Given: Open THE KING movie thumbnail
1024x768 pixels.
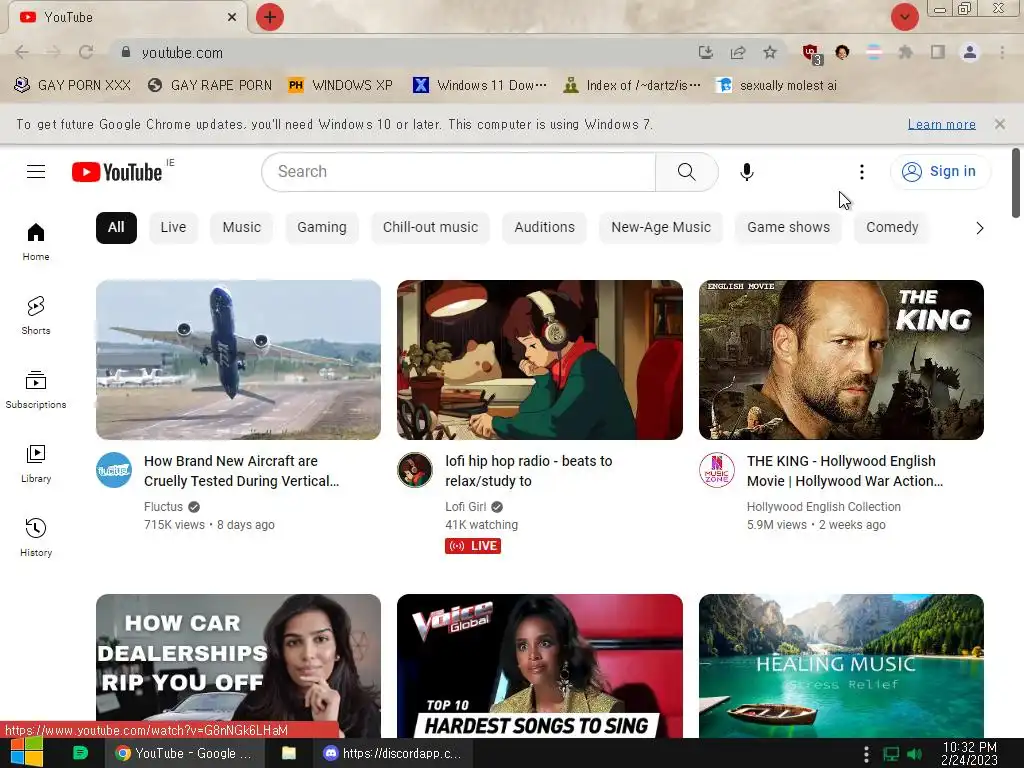Looking at the screenshot, I should [x=841, y=360].
